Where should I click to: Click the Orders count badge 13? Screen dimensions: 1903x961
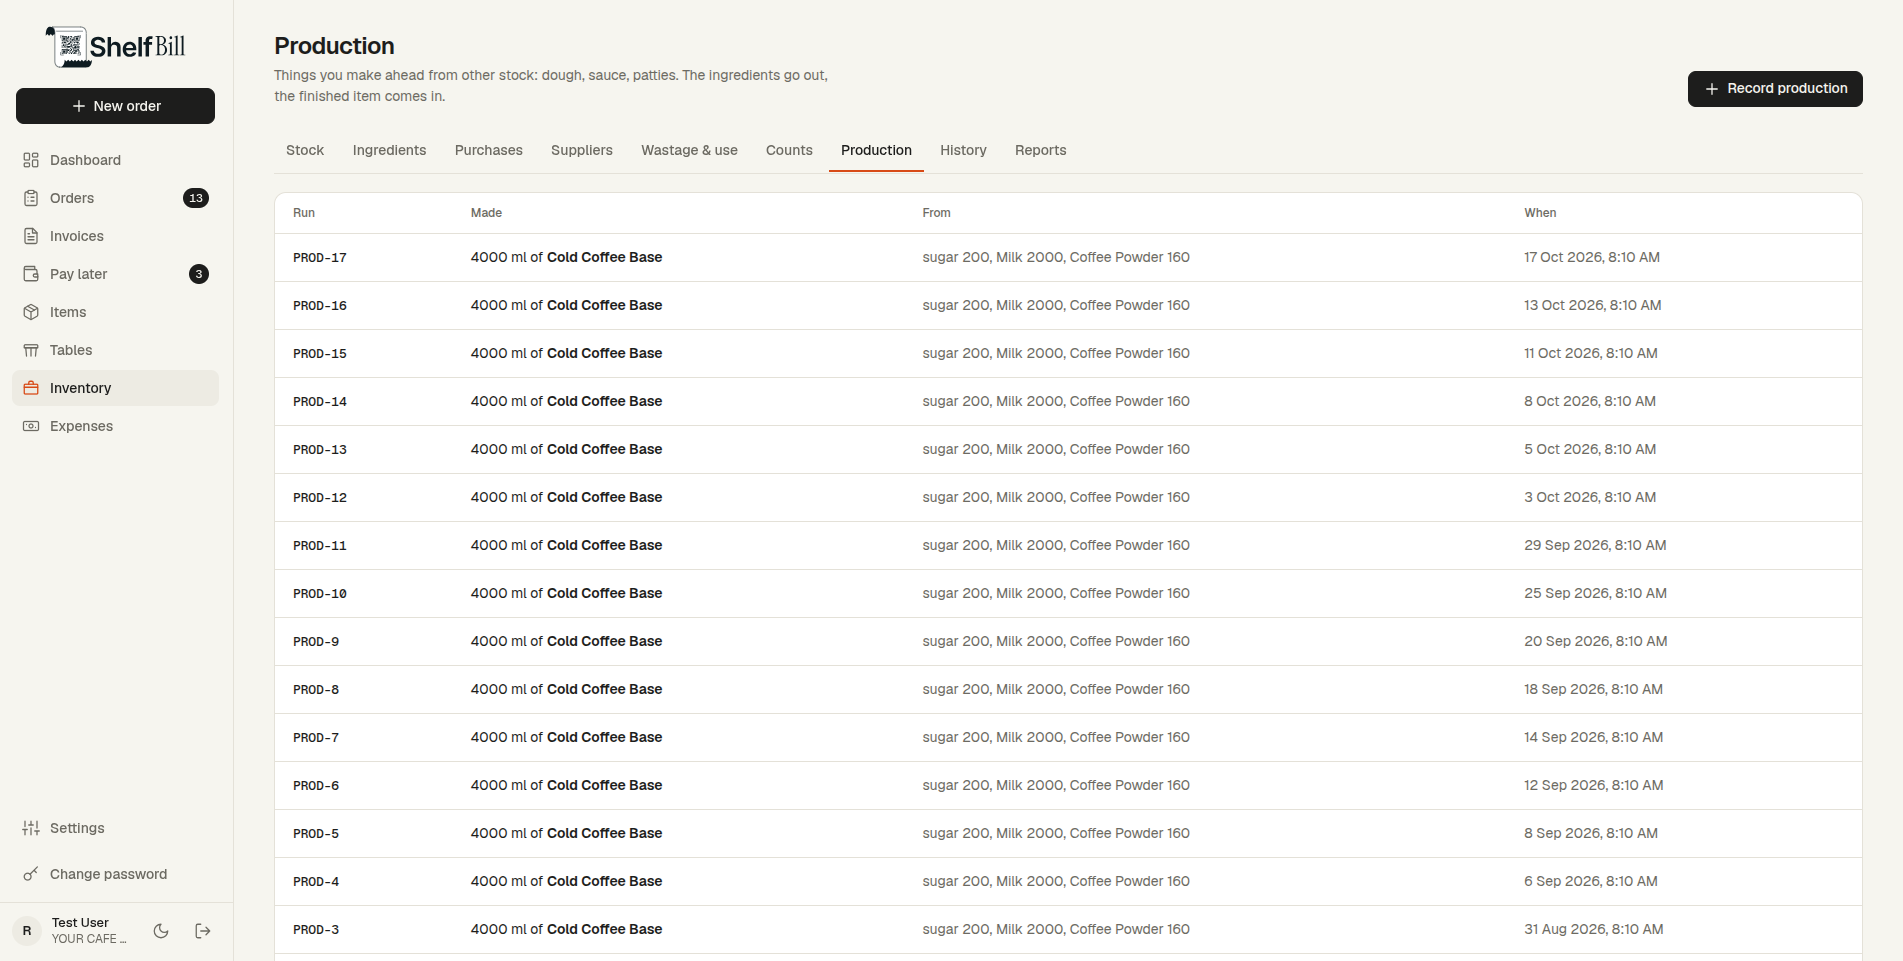[x=196, y=198]
